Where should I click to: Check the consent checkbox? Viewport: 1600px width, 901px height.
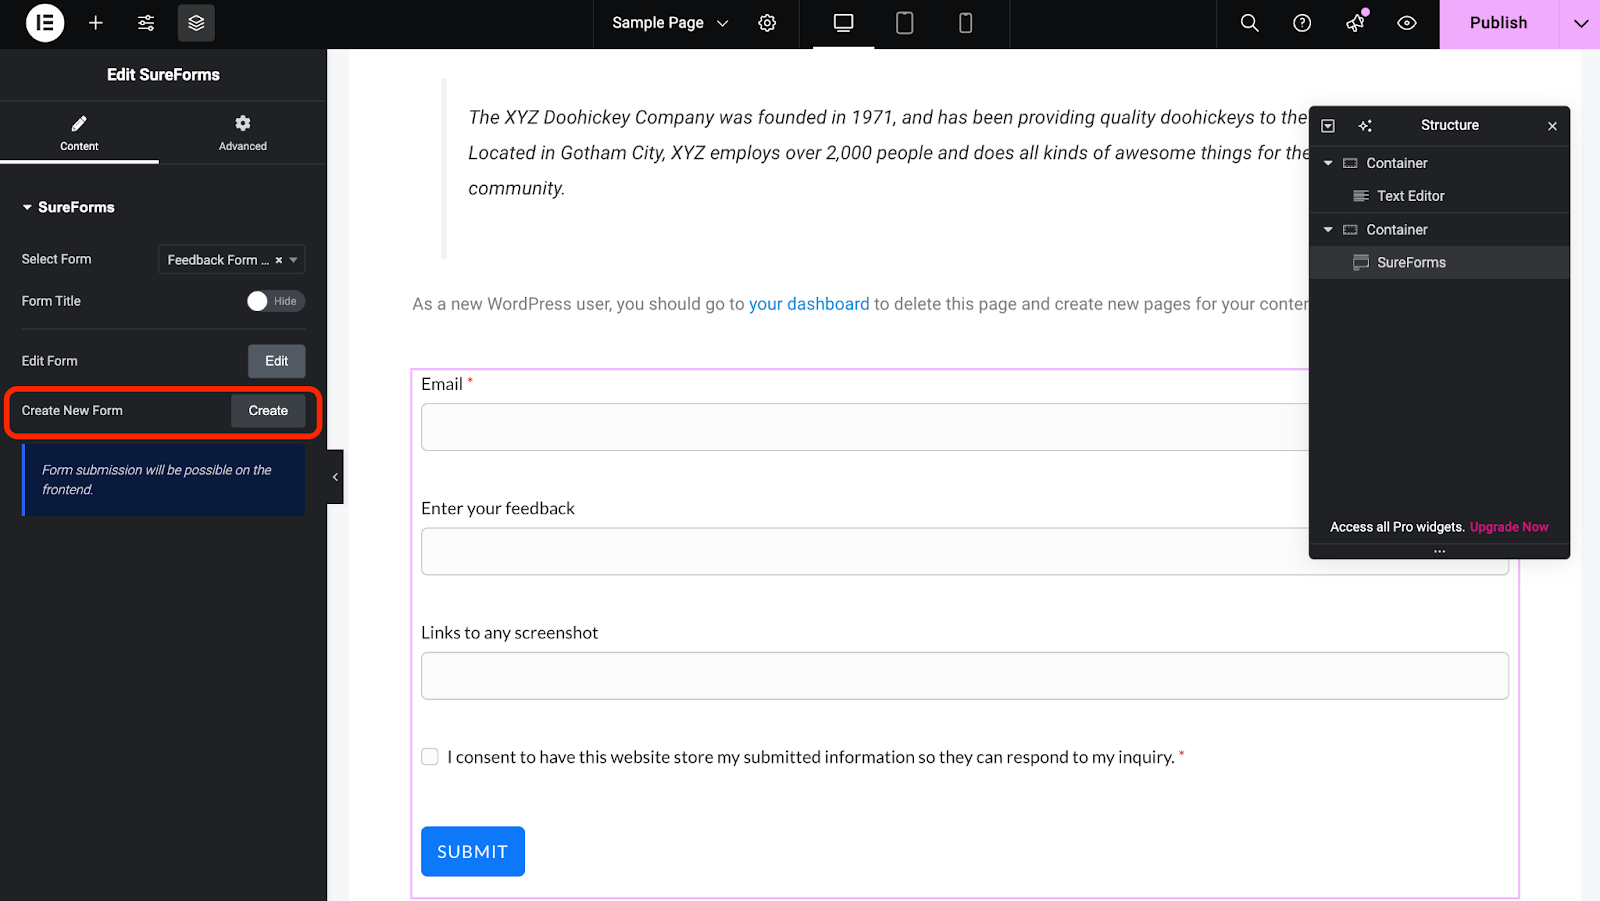click(430, 757)
